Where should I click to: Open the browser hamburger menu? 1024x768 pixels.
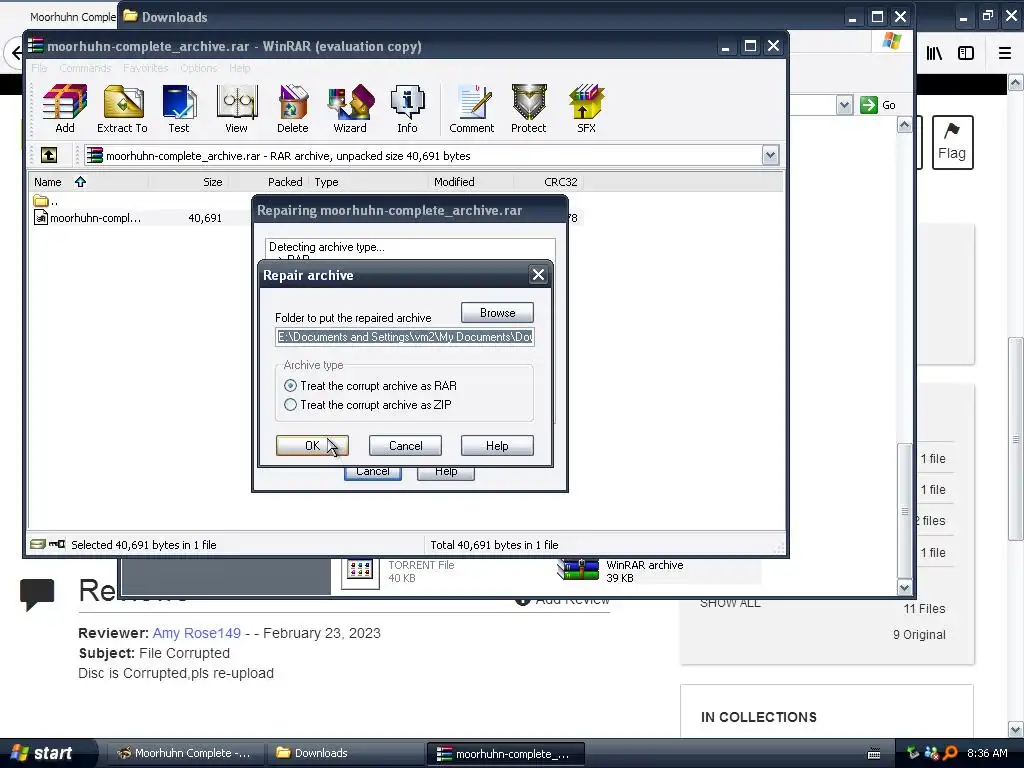[x=1005, y=53]
